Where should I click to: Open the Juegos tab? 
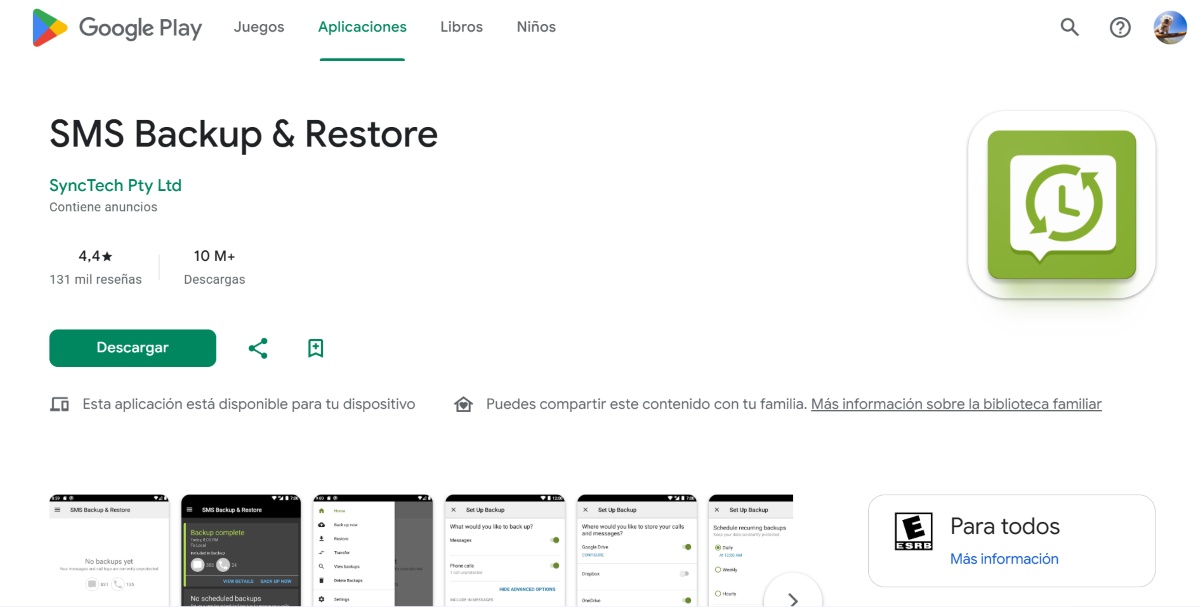[259, 27]
